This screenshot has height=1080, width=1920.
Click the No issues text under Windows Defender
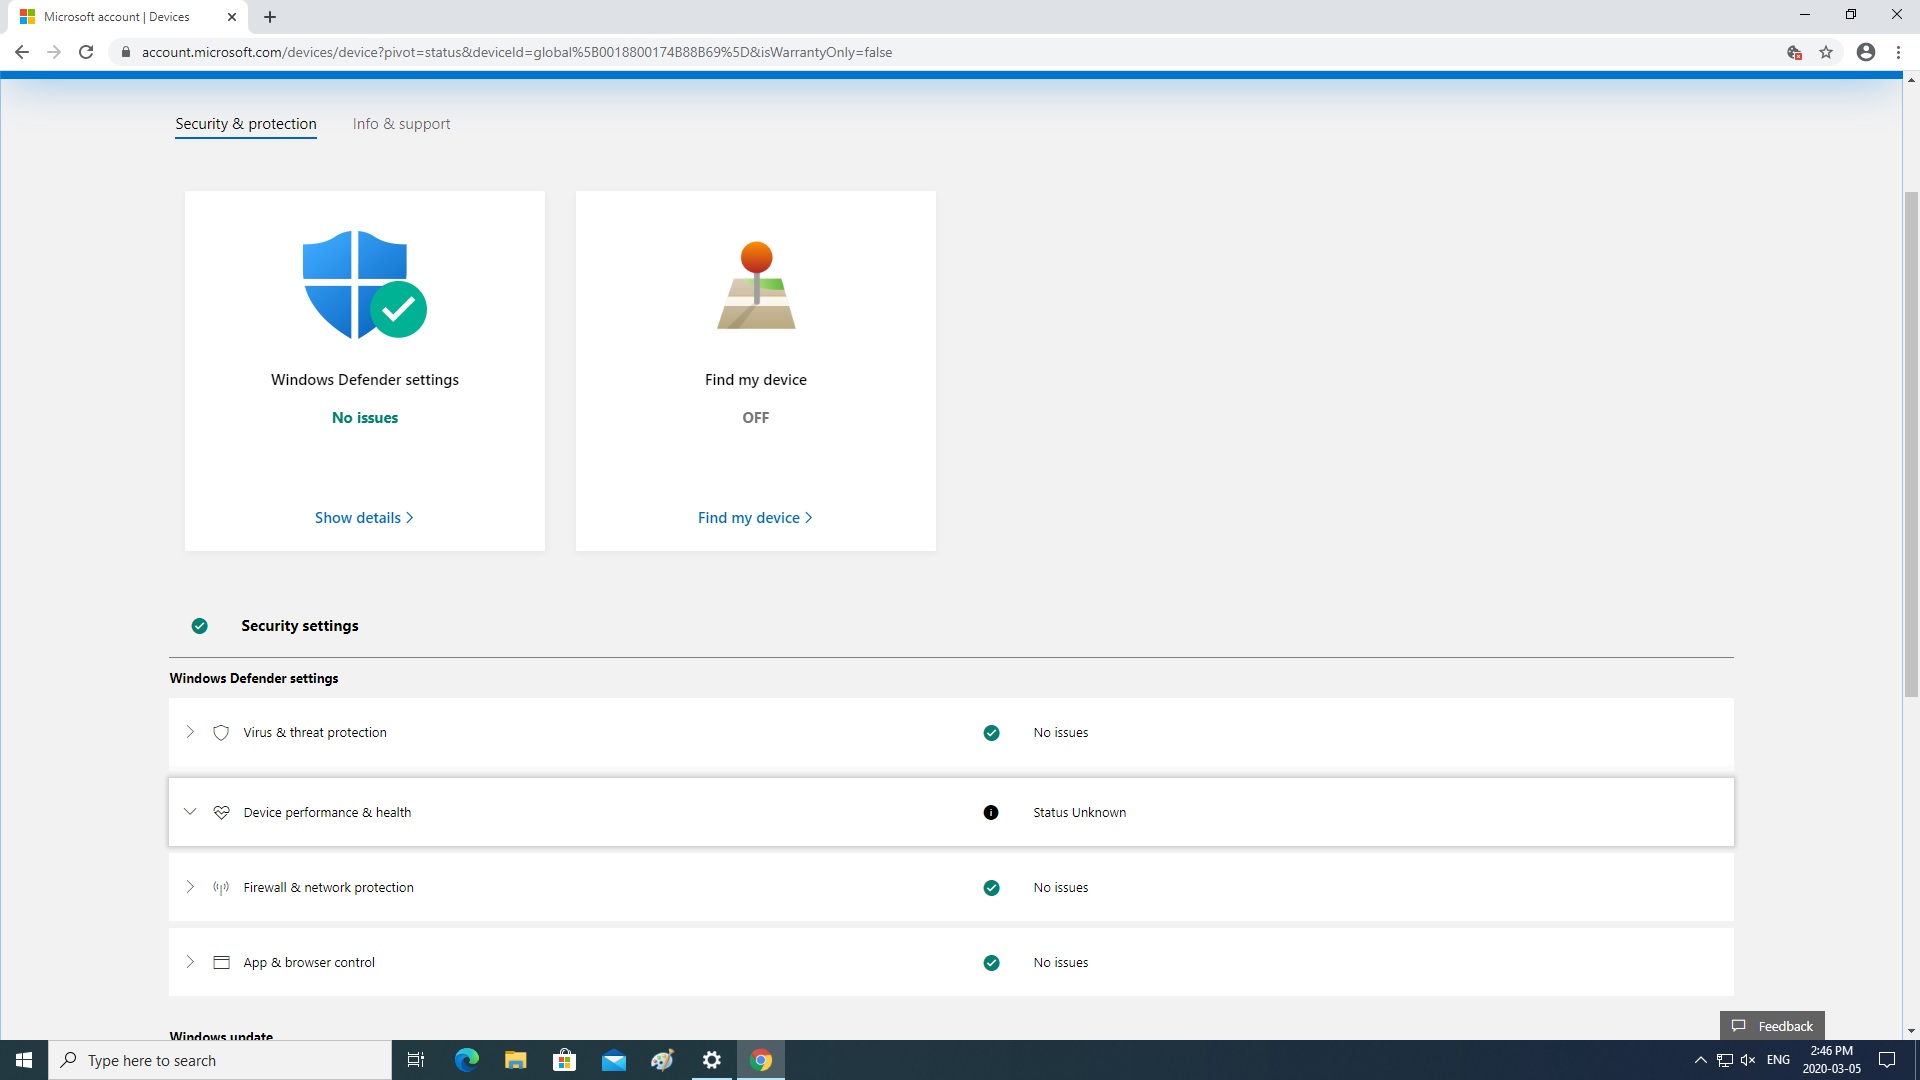pyautogui.click(x=365, y=418)
